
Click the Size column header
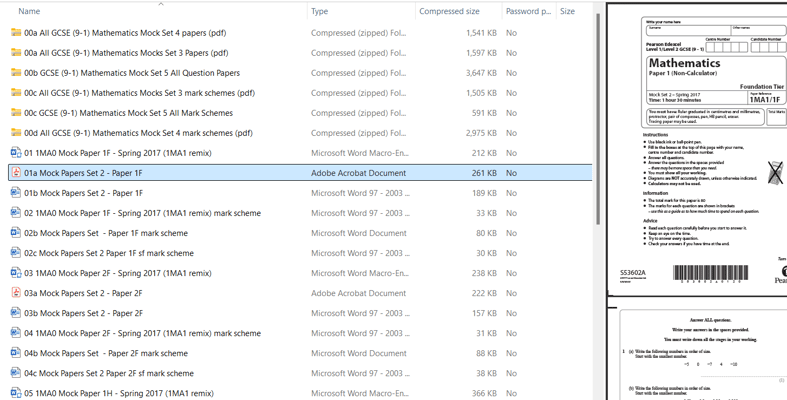(567, 12)
